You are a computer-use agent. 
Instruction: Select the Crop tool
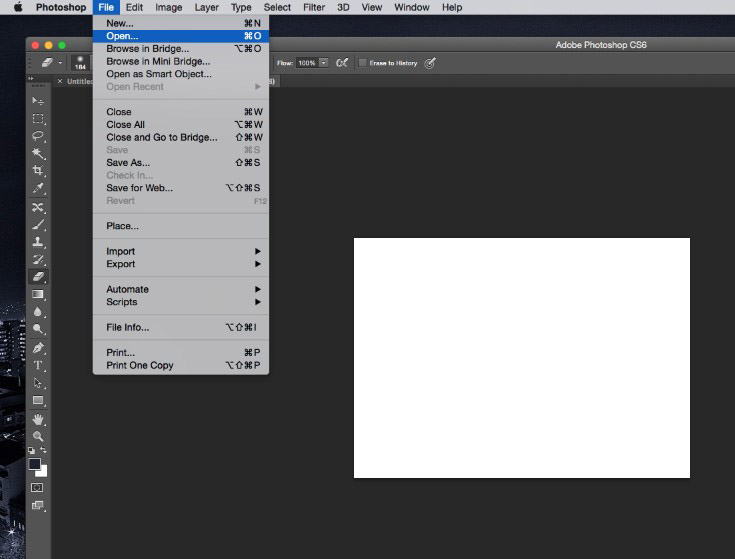[x=38, y=171]
